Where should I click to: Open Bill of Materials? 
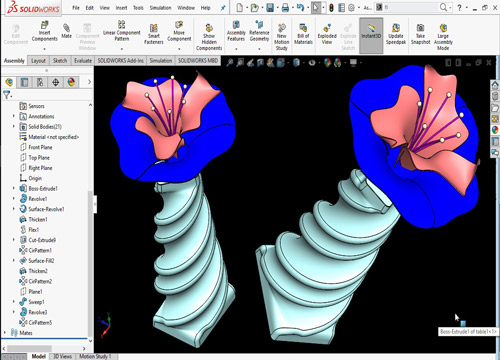[303, 34]
